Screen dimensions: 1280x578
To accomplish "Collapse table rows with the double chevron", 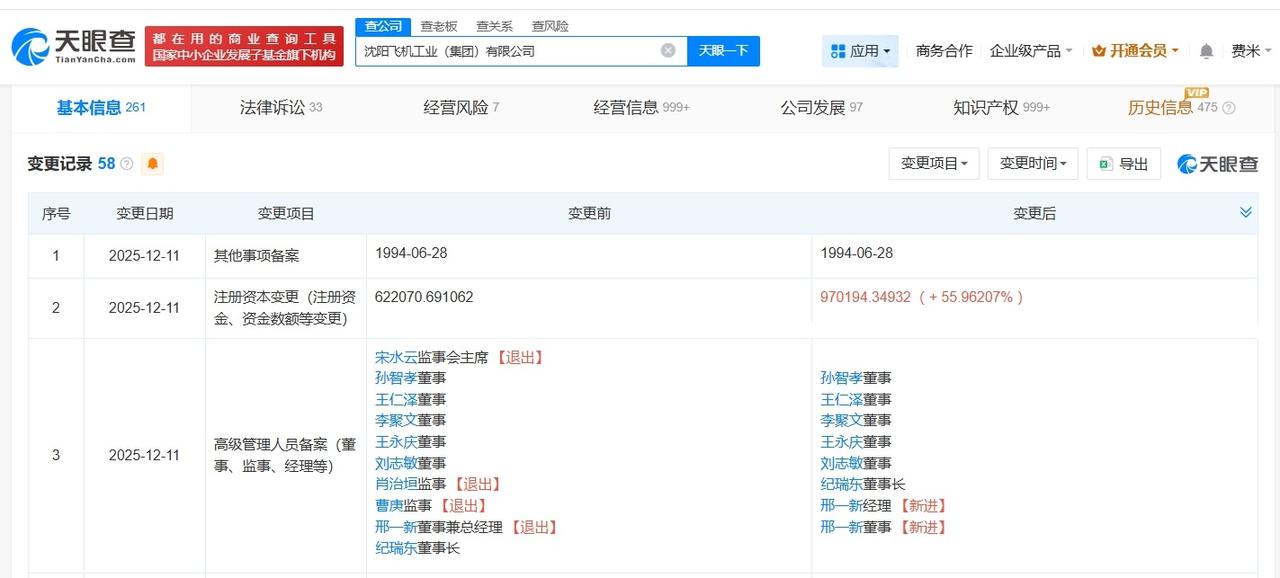I will [1246, 212].
